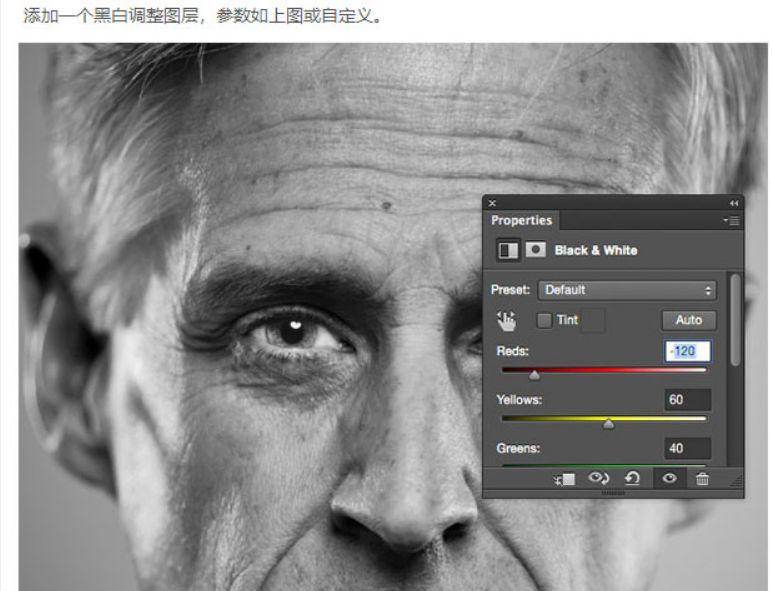Close the Properties panel with the X icon
This screenshot has width=772, height=591.
click(x=492, y=203)
